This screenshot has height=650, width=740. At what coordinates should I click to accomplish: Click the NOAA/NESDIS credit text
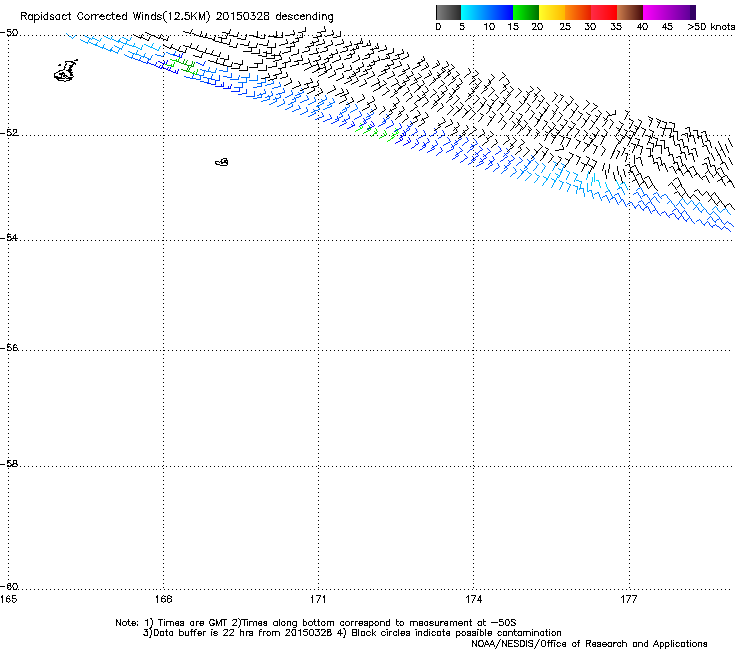tap(589, 644)
